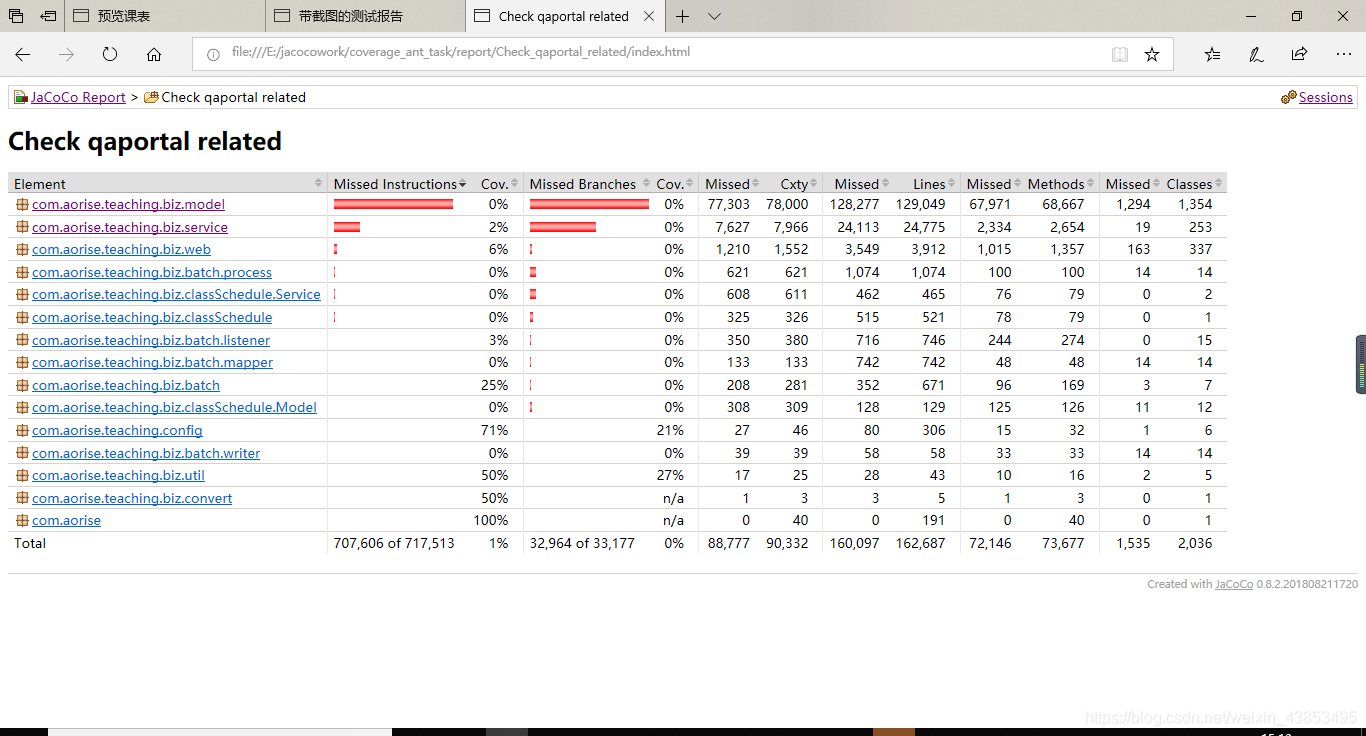This screenshot has width=1366, height=736.
Task: Click the Total value 707,606 of 717,513
Action: coord(394,543)
